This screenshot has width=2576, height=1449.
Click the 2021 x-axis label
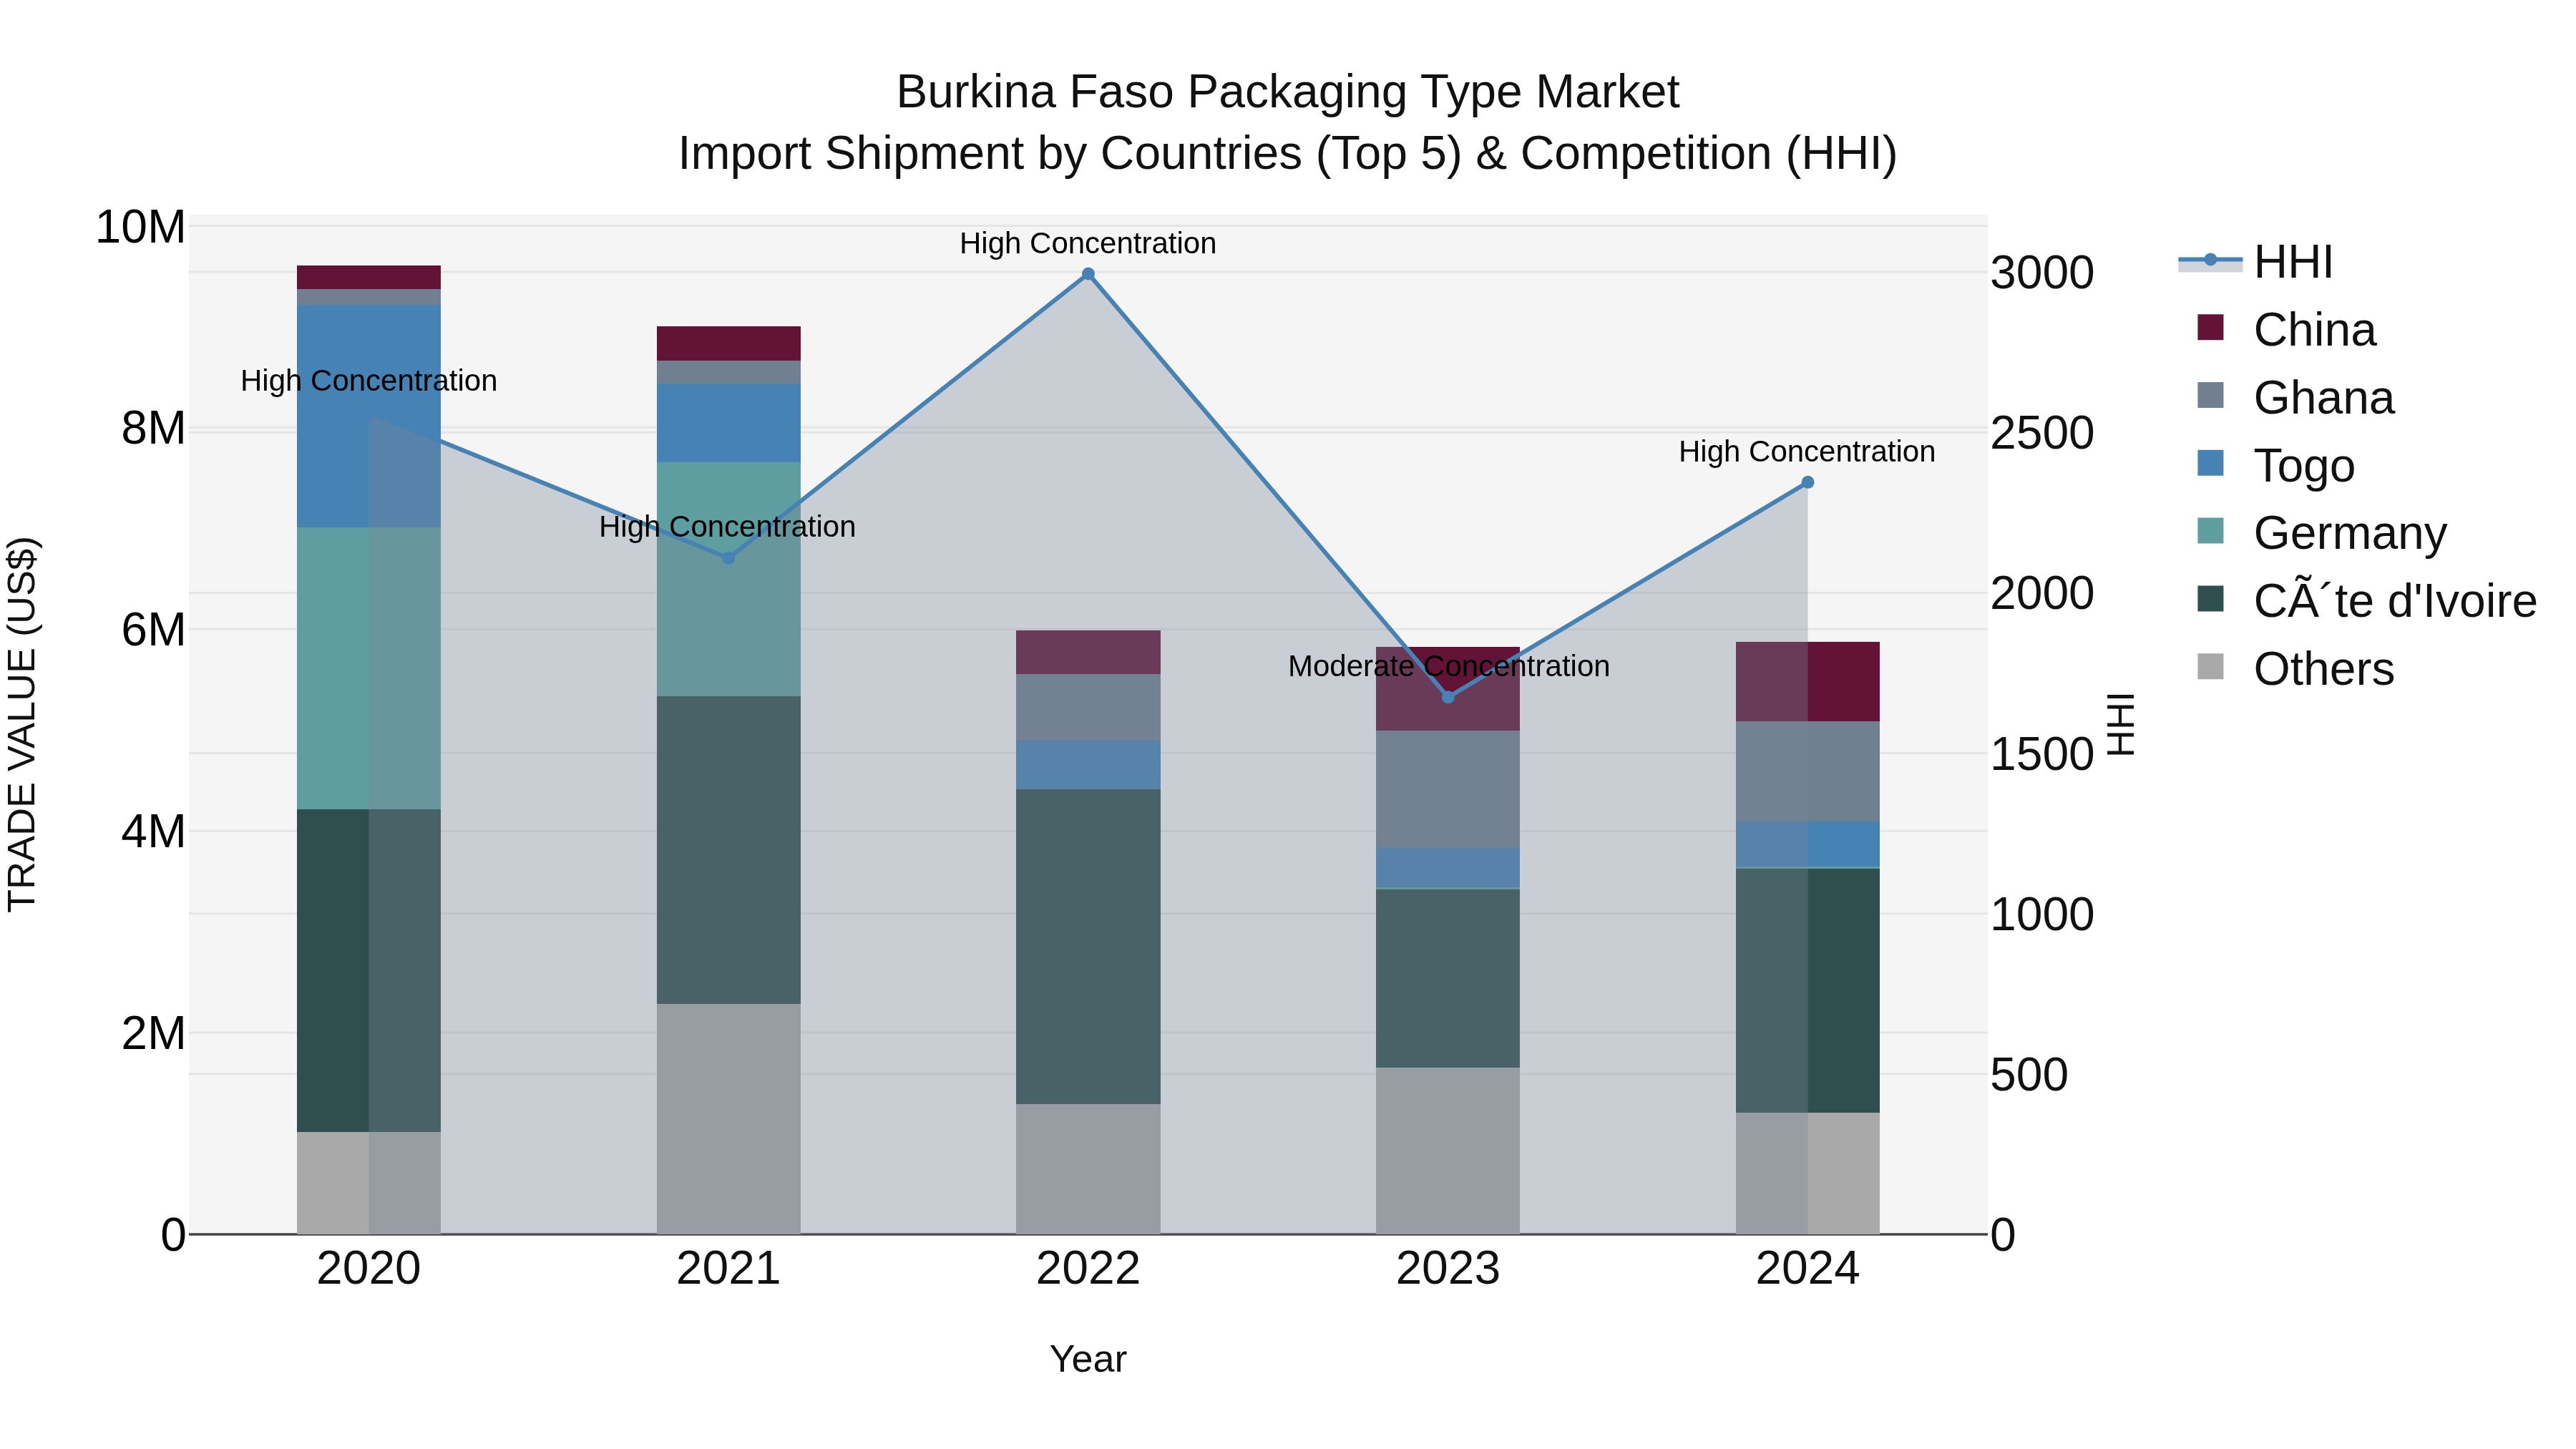point(728,1269)
